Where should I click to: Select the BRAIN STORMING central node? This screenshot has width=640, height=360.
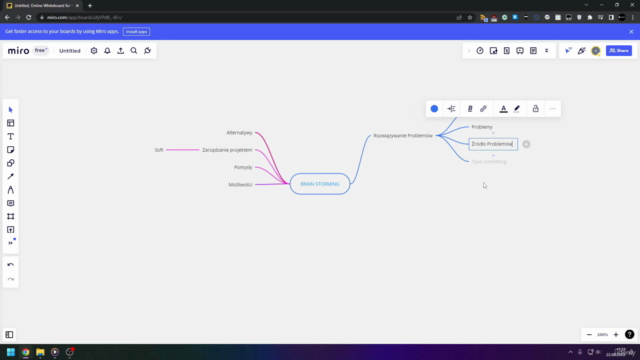click(320, 184)
